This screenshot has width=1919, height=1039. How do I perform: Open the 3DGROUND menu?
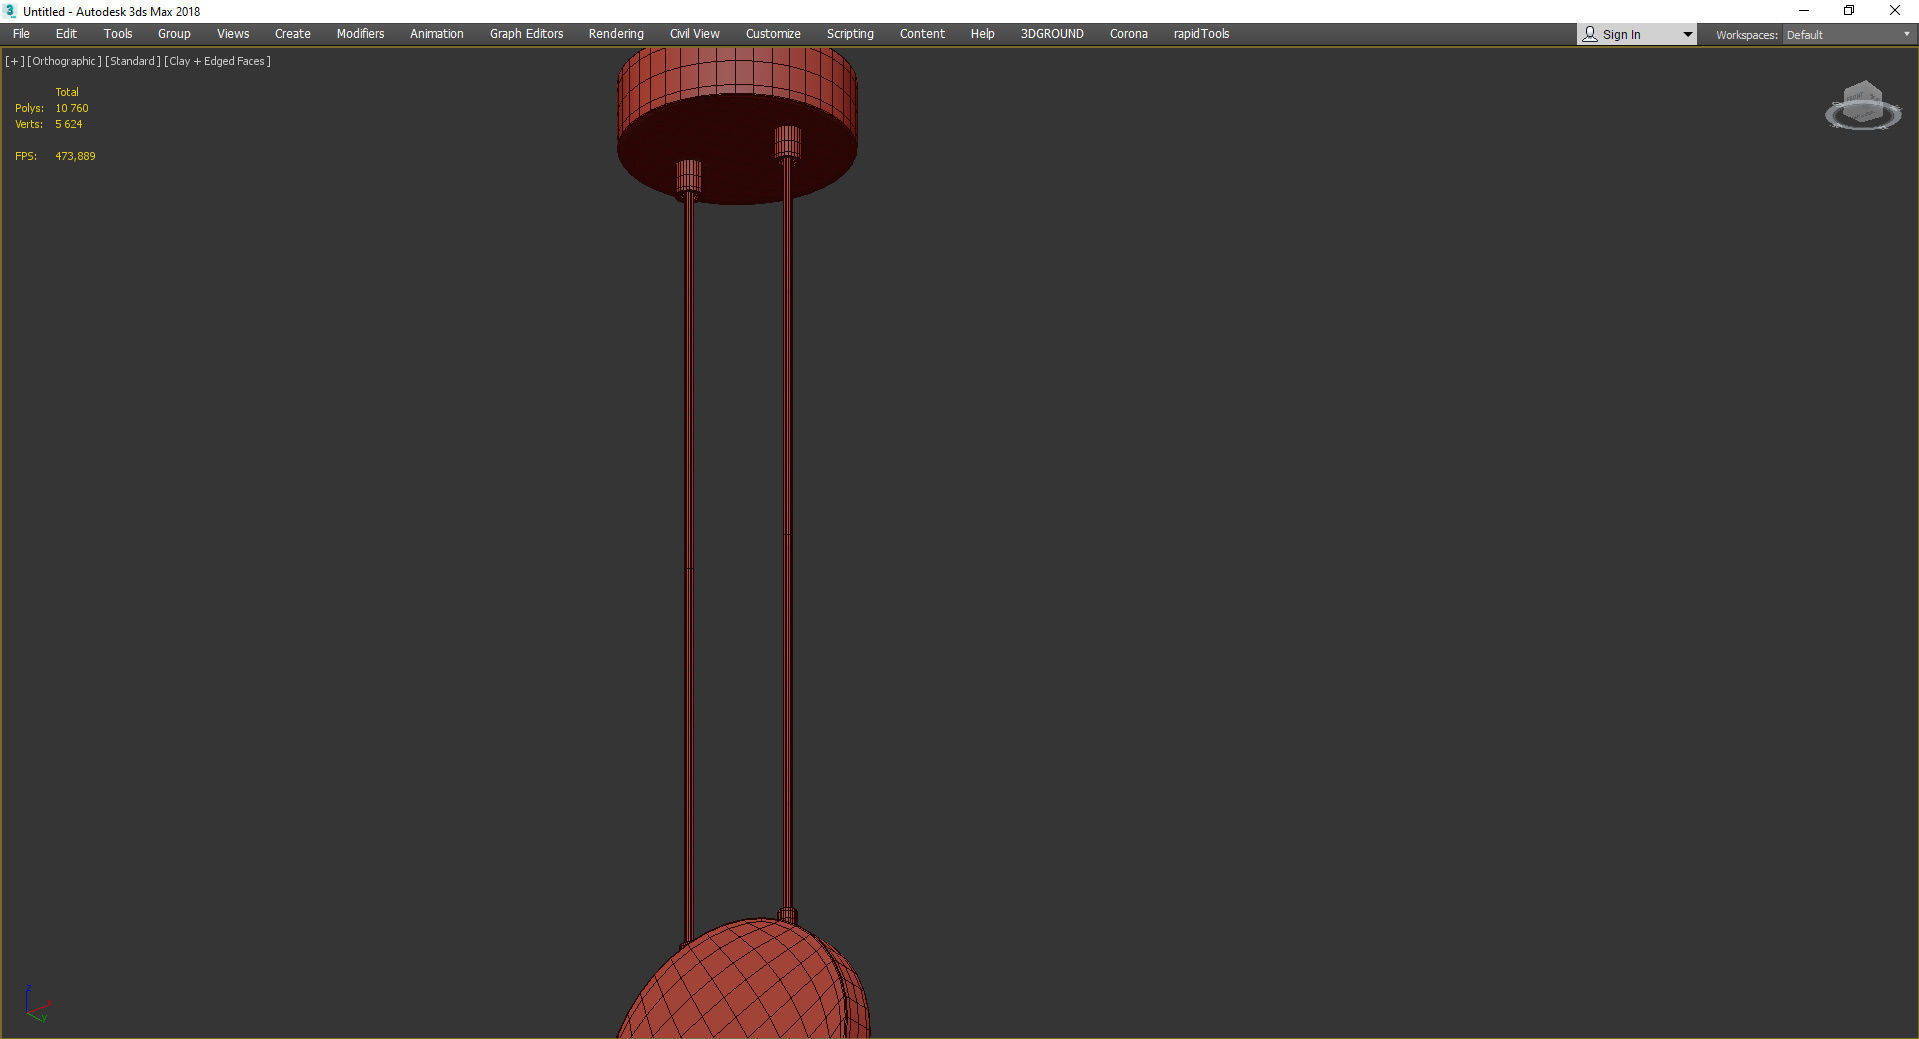pos(1052,34)
